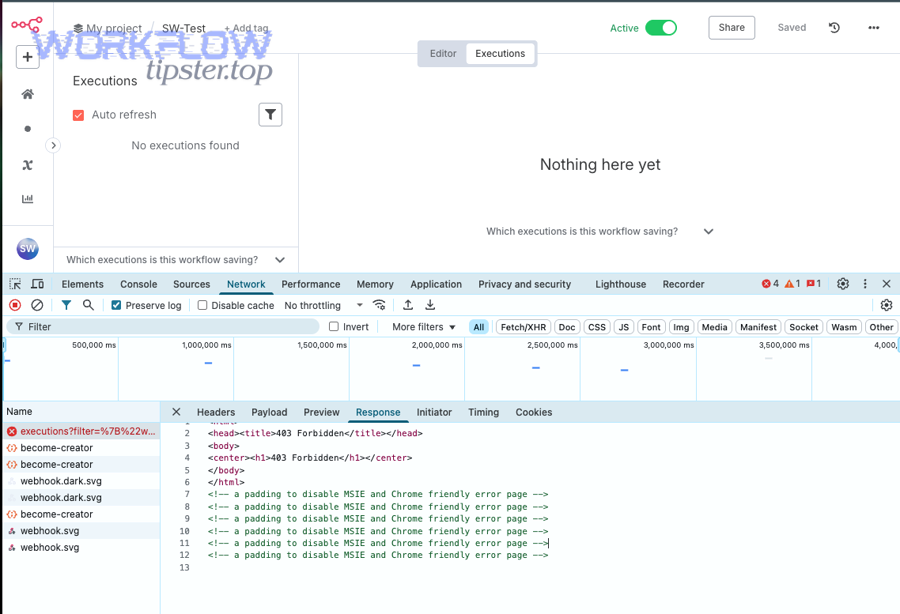Toggle the Active workflow switch
Image resolution: width=900 pixels, height=614 pixels.
coord(661,28)
